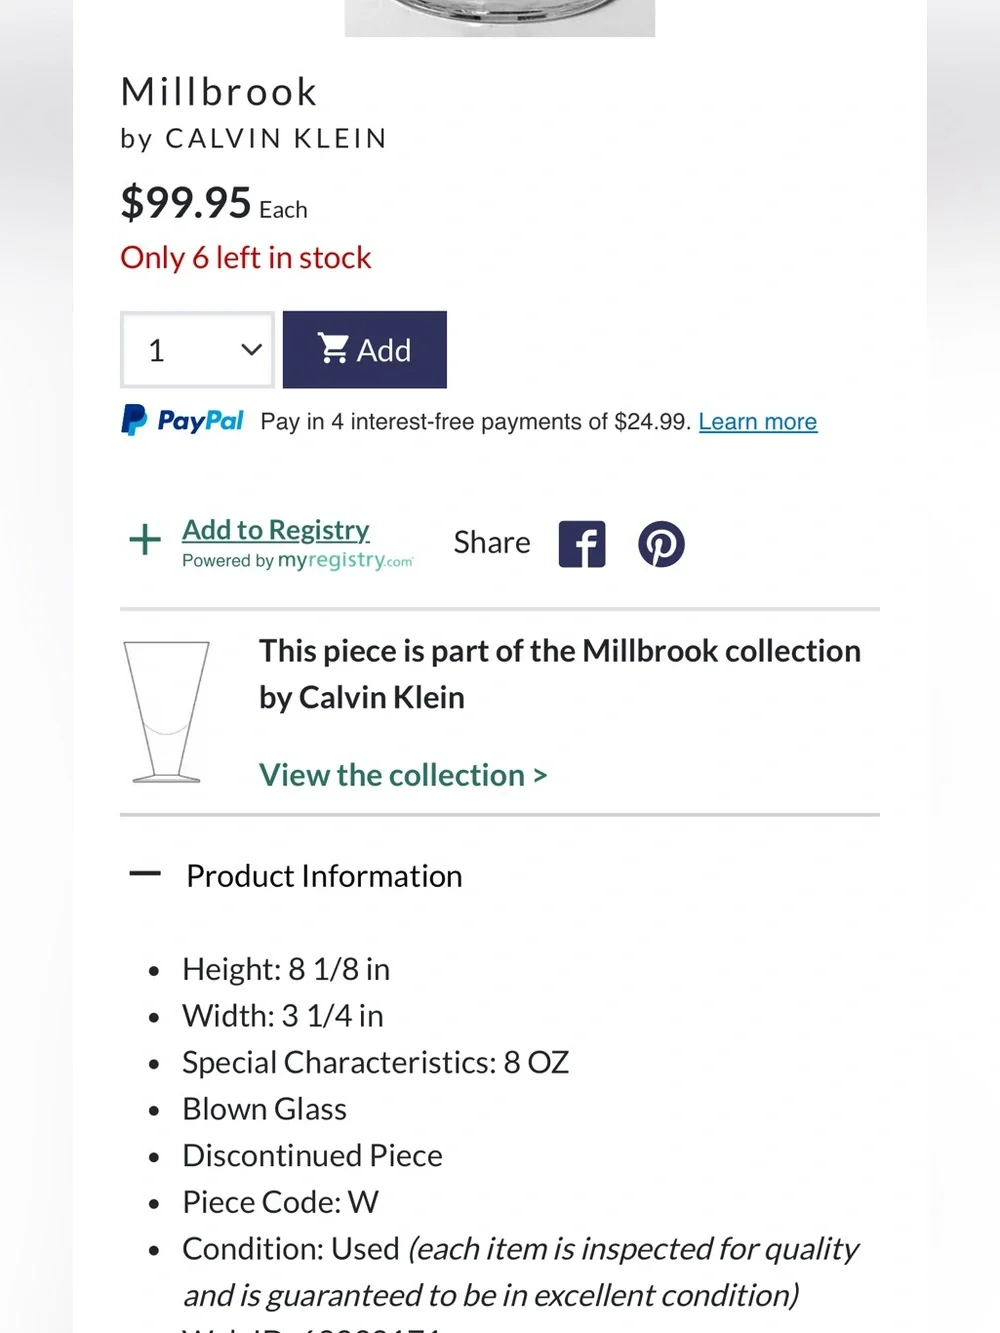Image resolution: width=1000 pixels, height=1333 pixels.
Task: Open Add to Registry link
Action: tap(276, 530)
